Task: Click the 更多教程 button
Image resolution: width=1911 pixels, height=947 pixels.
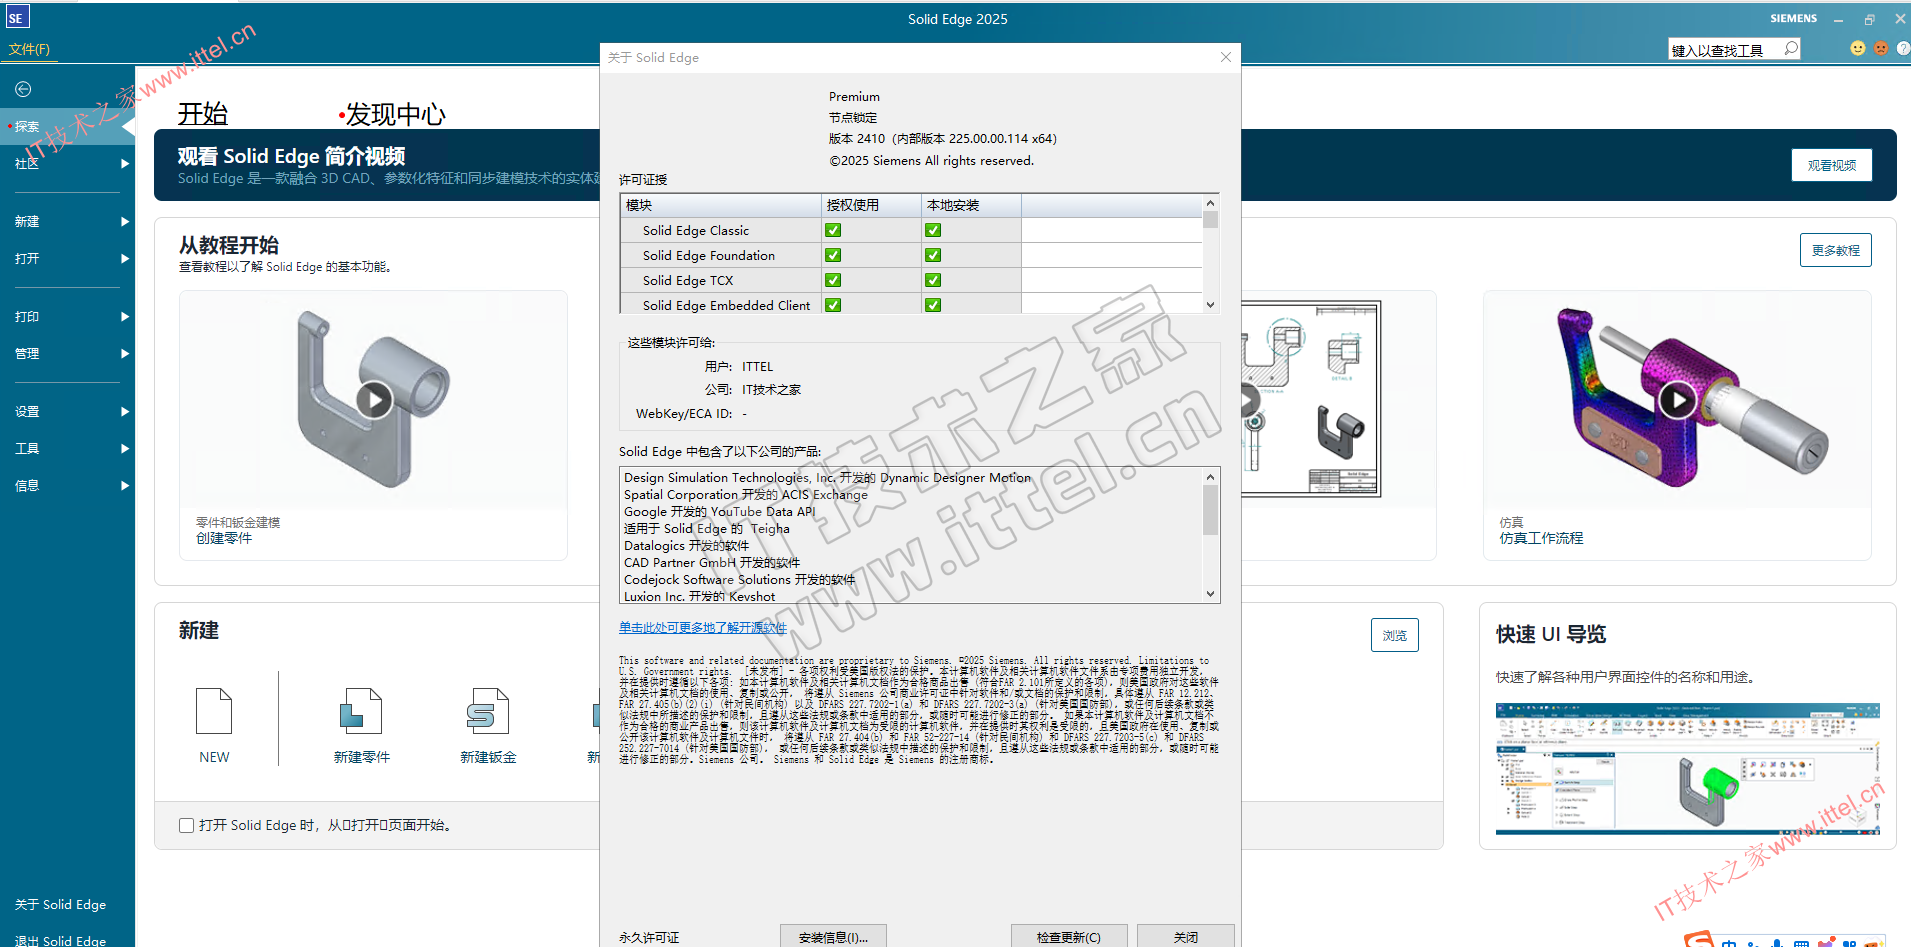Action: click(x=1836, y=250)
